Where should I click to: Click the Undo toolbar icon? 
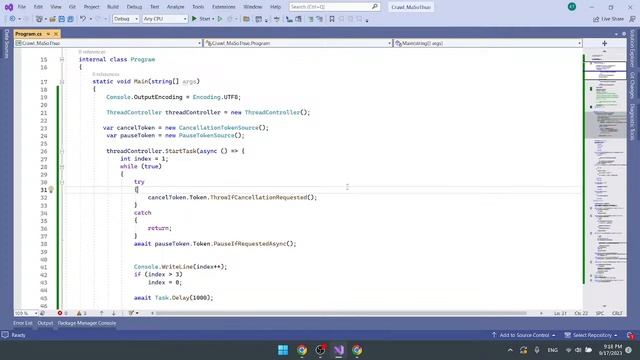click(x=83, y=19)
